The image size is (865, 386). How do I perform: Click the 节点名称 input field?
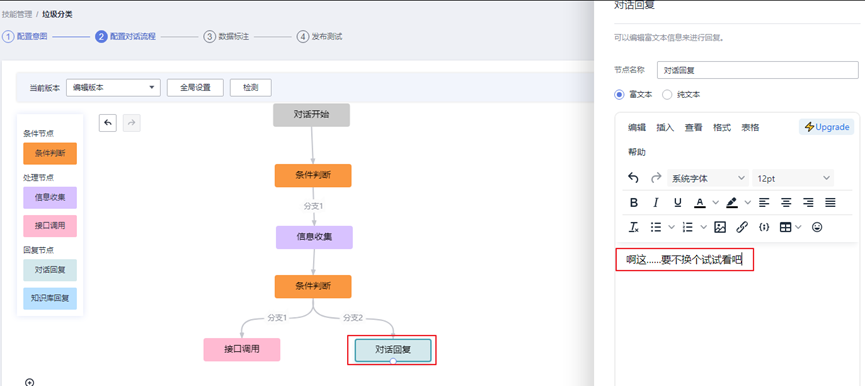click(x=758, y=70)
